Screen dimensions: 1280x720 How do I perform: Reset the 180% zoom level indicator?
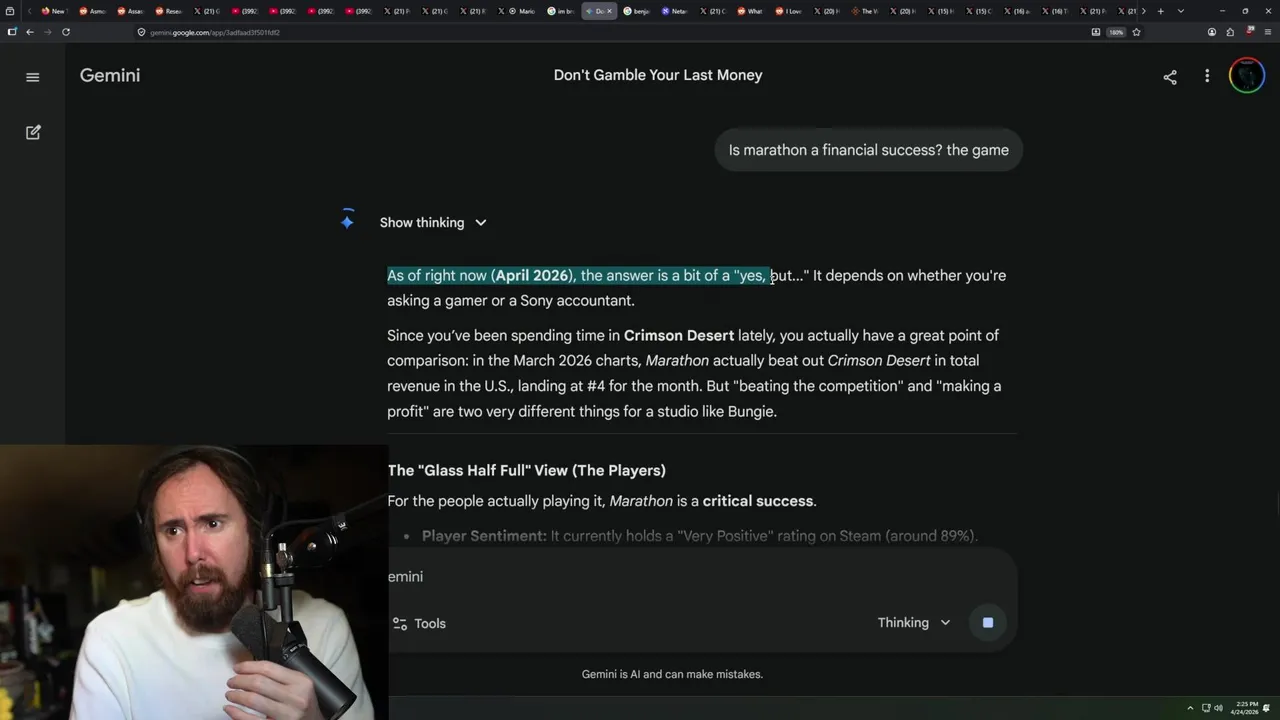pos(1116,32)
